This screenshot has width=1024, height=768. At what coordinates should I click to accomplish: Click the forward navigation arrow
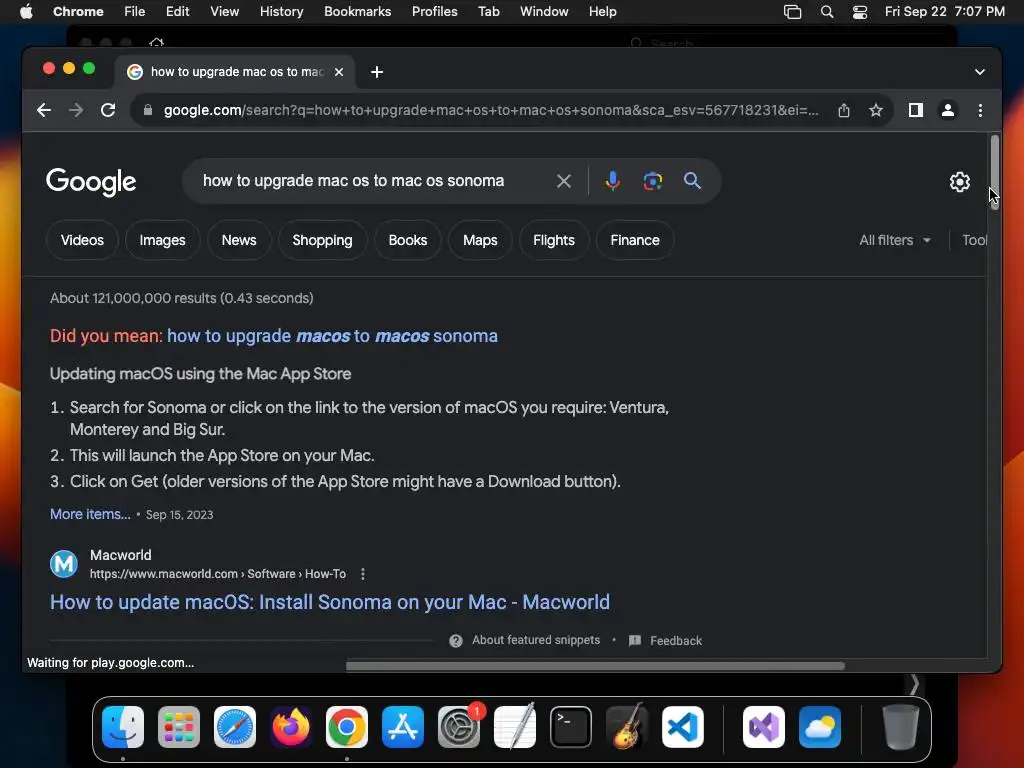(76, 110)
